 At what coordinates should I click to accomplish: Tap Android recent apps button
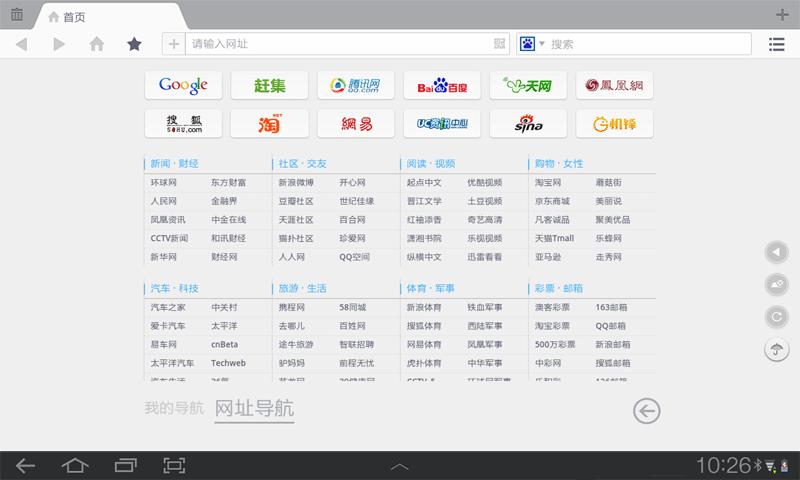point(125,465)
